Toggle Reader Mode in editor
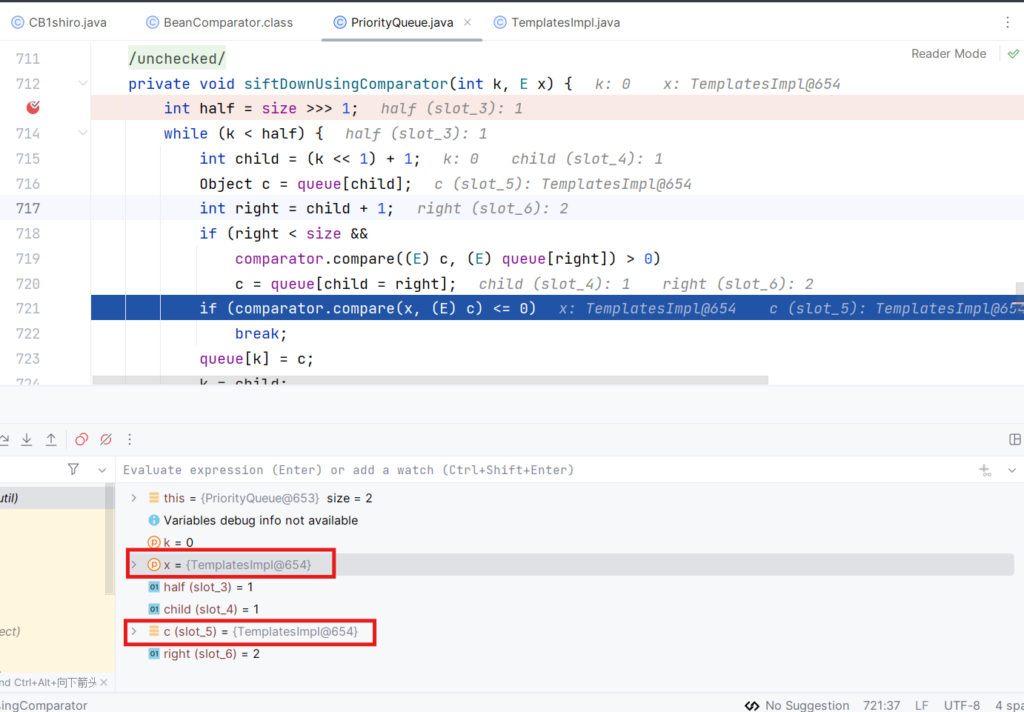The height and width of the screenshot is (712, 1024). tap(948, 54)
